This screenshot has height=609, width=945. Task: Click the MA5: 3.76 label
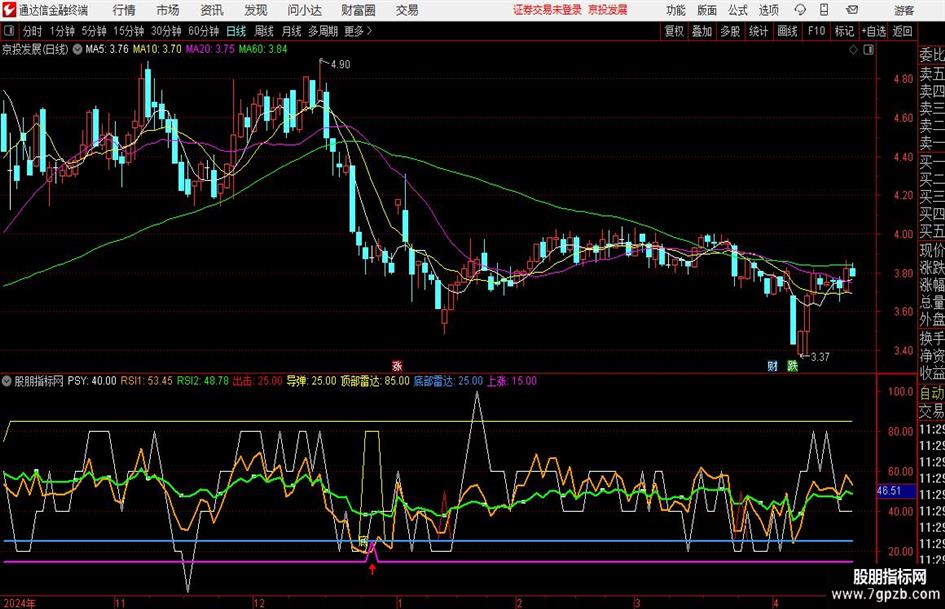107,49
